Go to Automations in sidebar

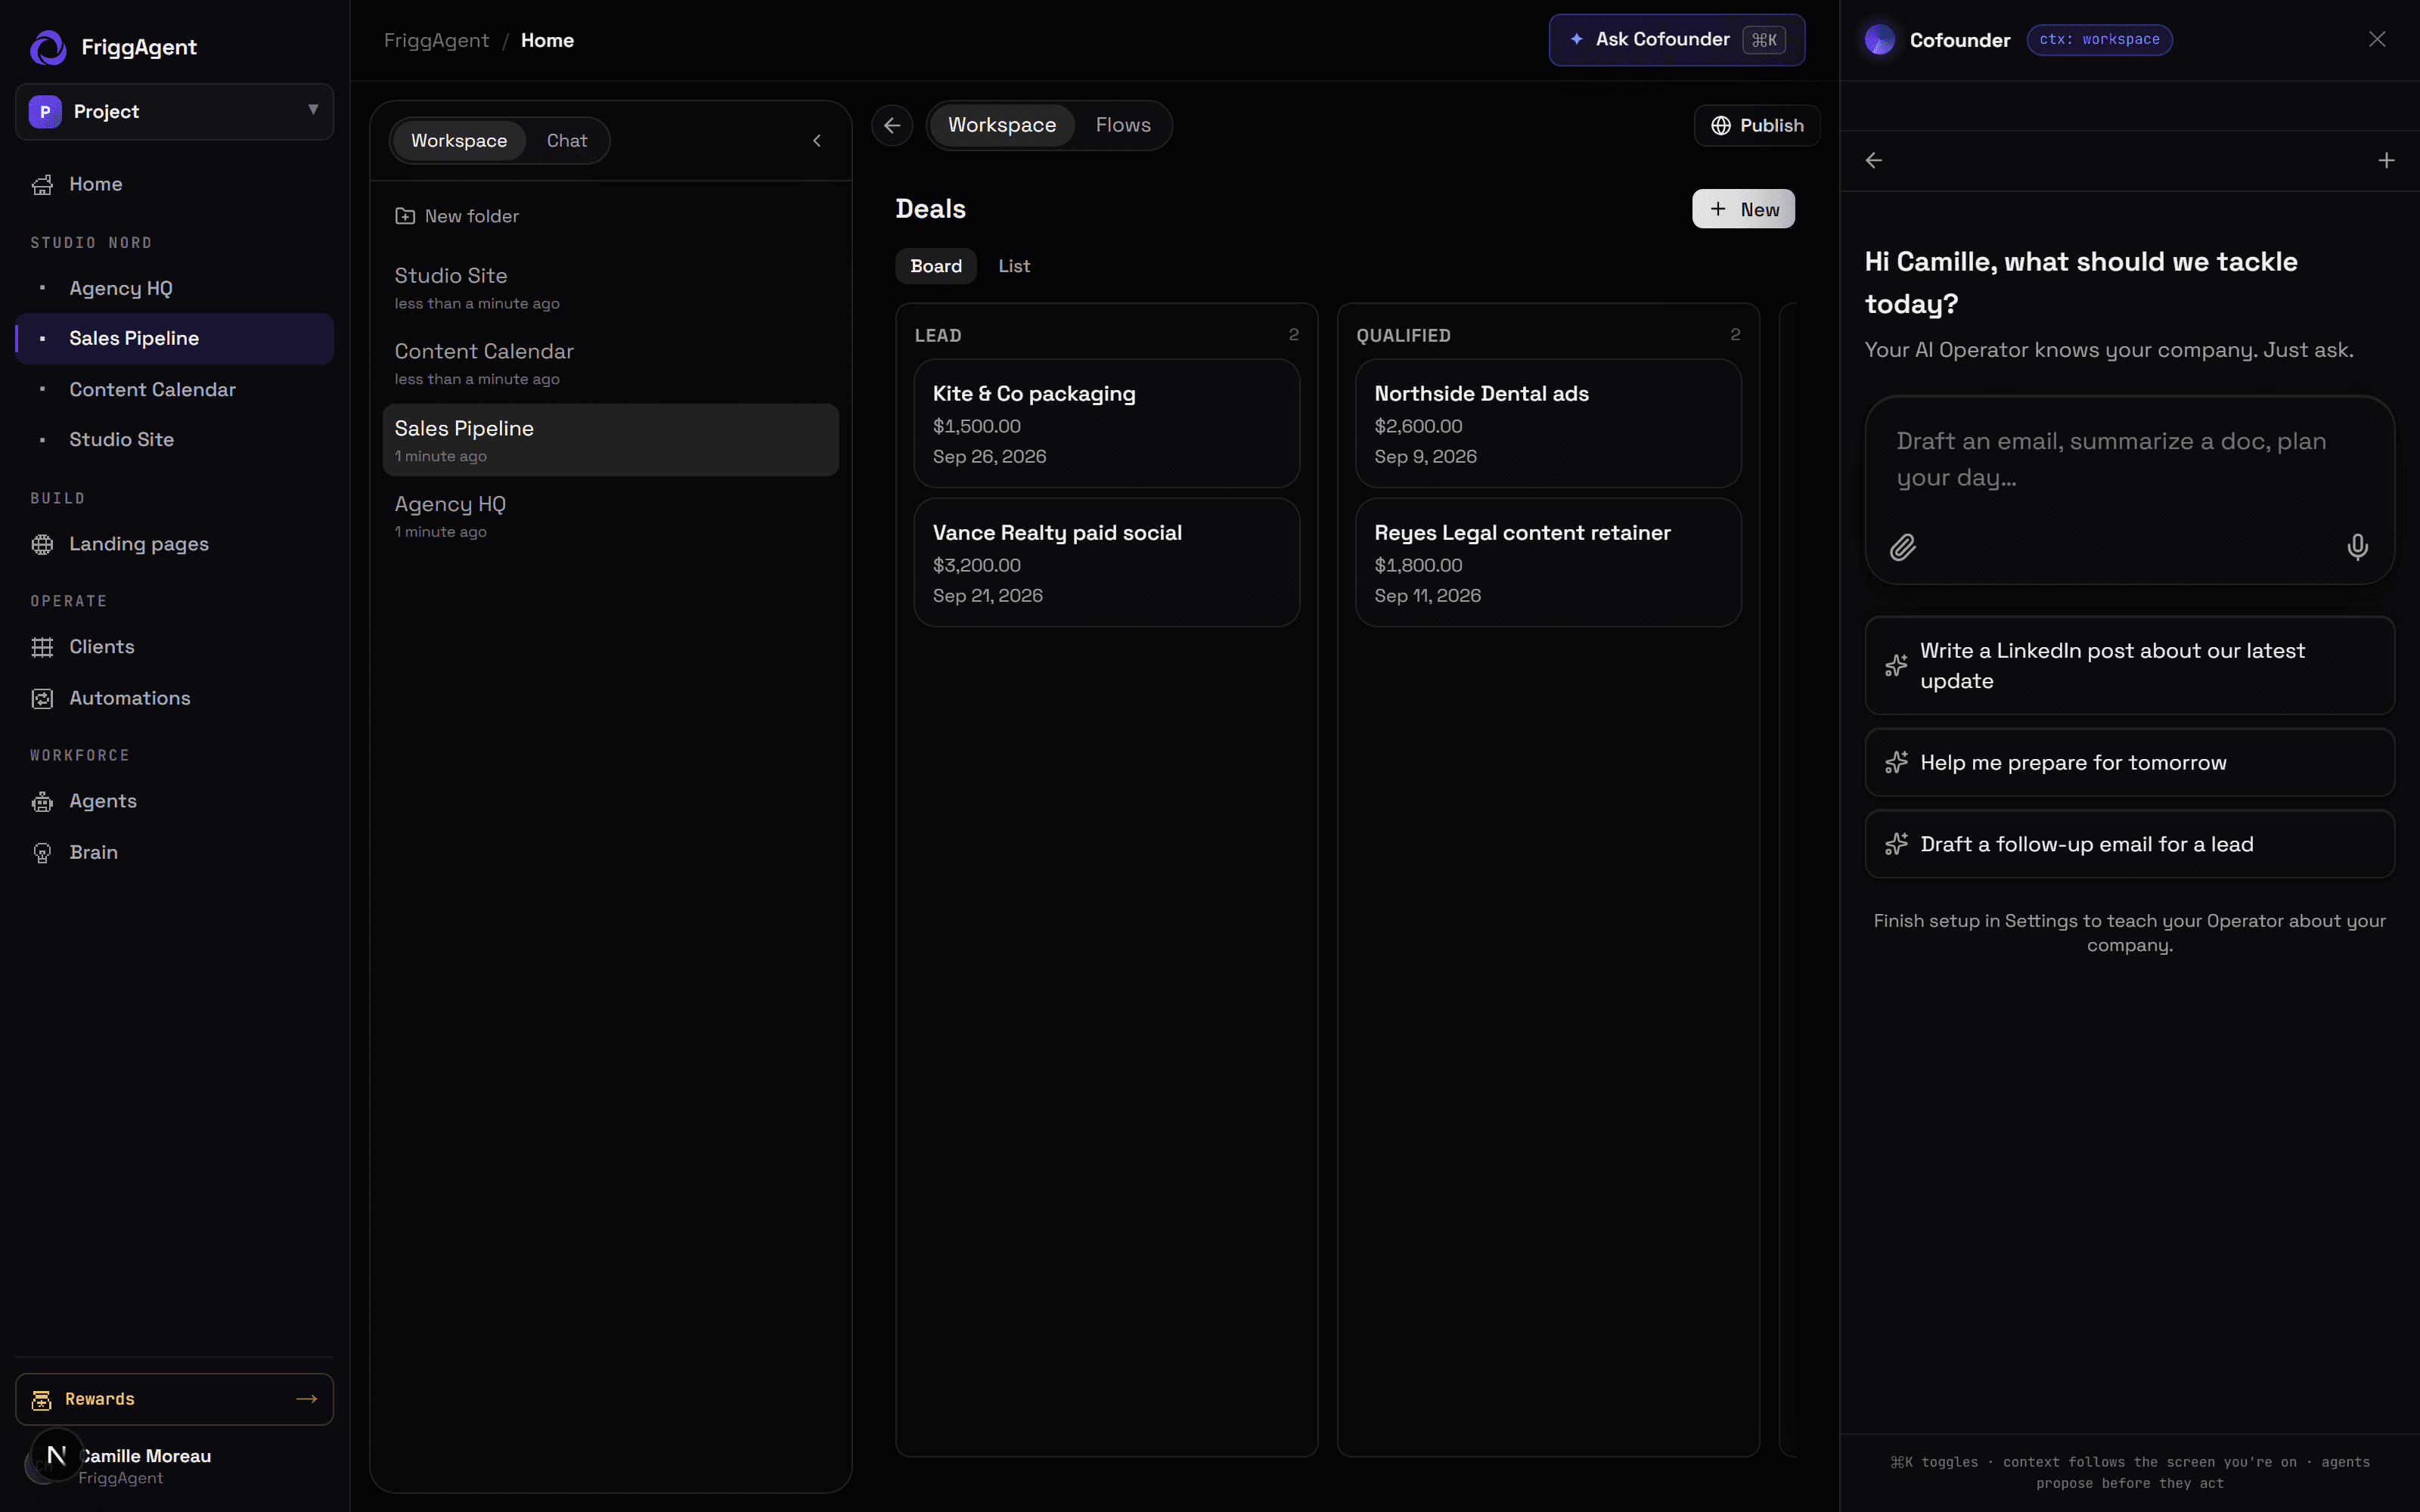click(174, 698)
